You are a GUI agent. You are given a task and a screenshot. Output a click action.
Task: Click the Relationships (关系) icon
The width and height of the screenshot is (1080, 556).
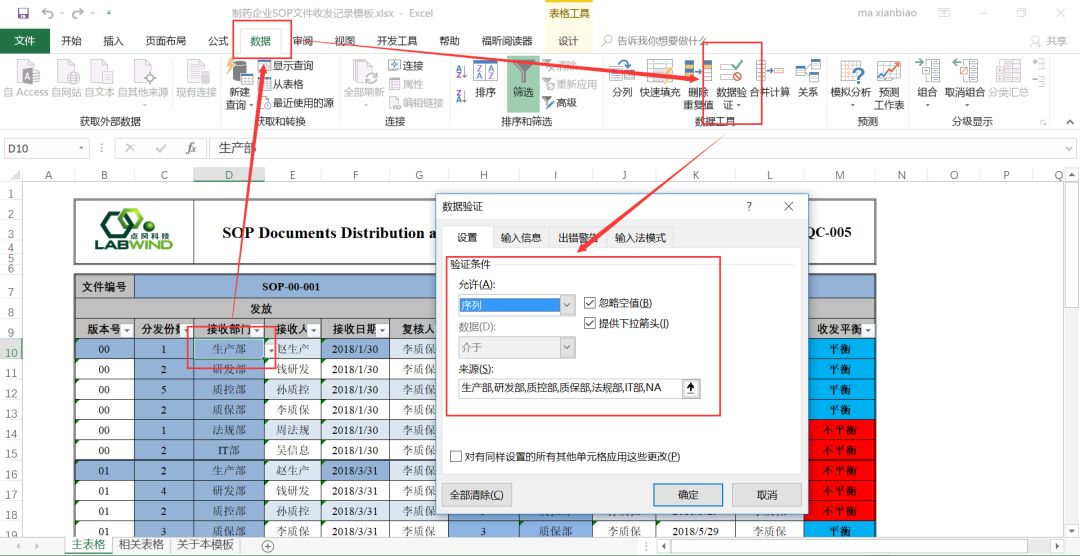(807, 75)
